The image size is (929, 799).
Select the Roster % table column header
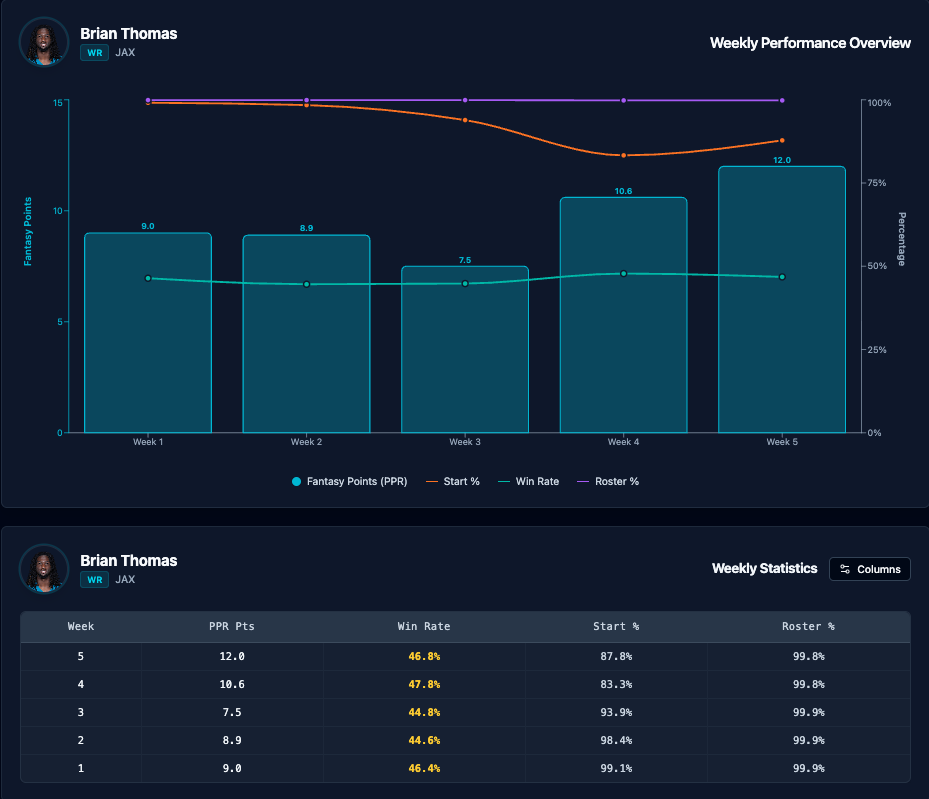pos(808,627)
